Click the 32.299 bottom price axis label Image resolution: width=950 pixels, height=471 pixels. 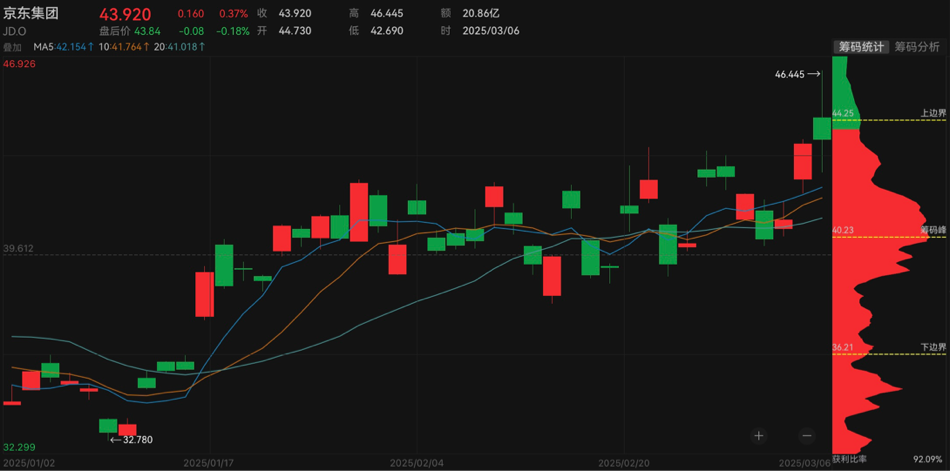coord(19,447)
